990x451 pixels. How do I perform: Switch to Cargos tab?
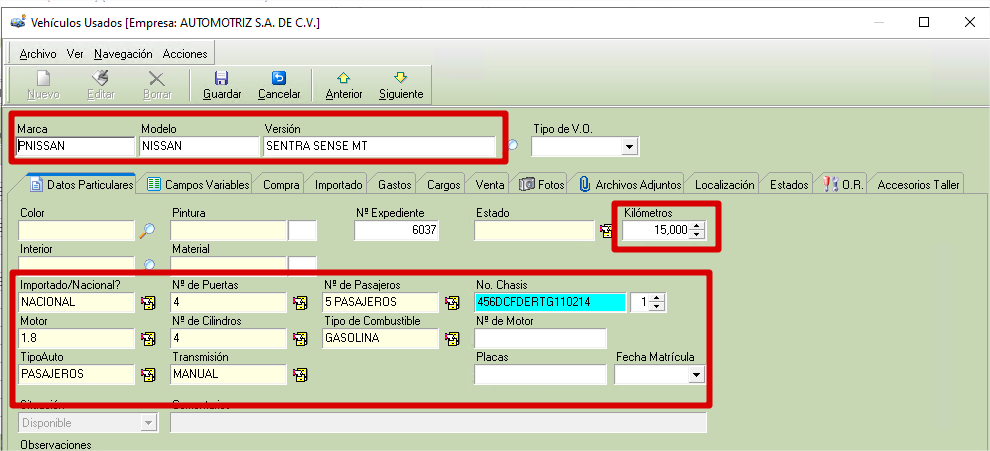pyautogui.click(x=443, y=184)
